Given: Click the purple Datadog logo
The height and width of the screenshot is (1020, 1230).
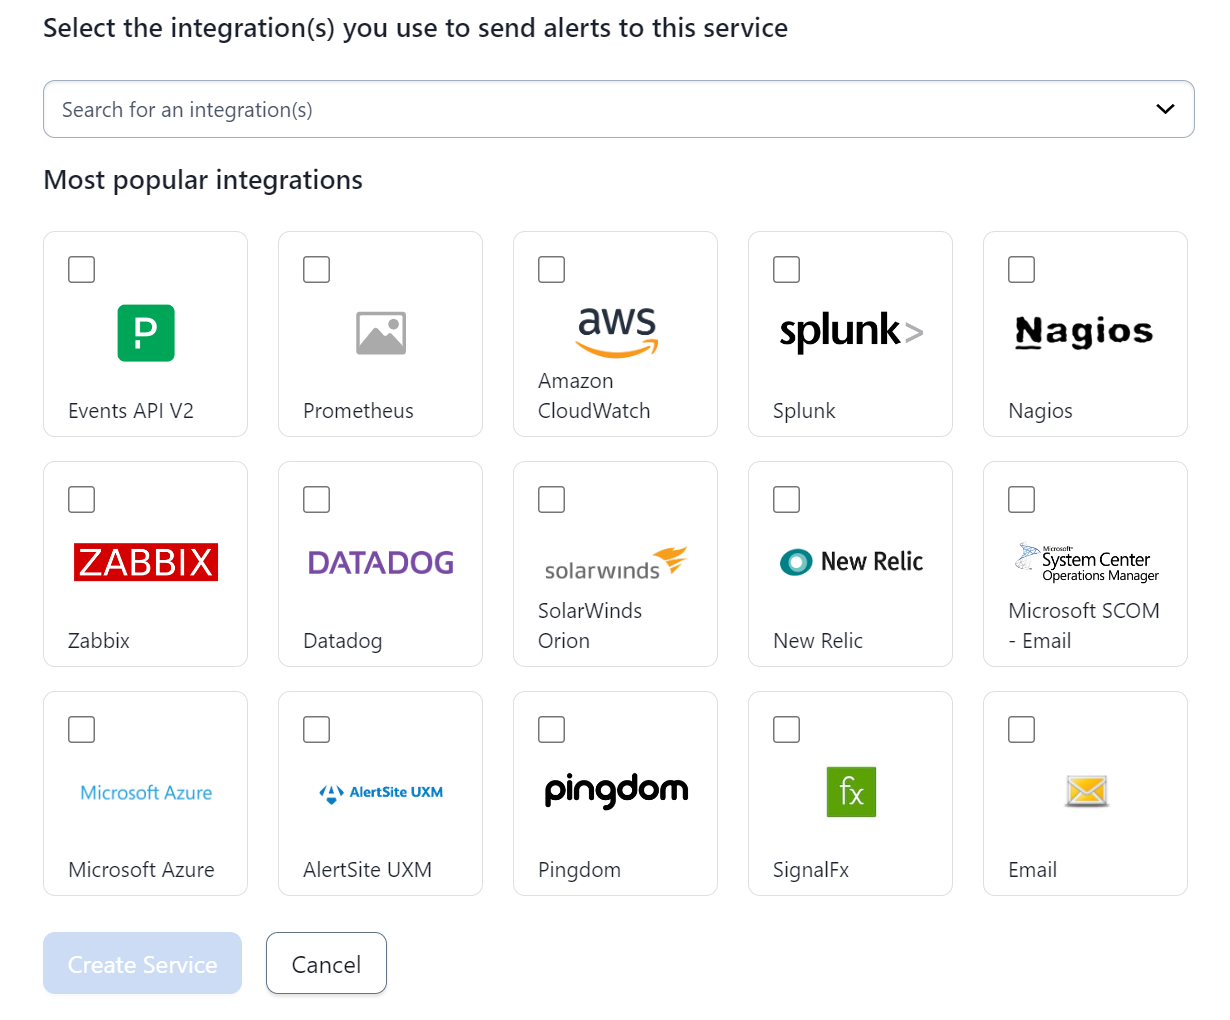Looking at the screenshot, I should pyautogui.click(x=381, y=562).
